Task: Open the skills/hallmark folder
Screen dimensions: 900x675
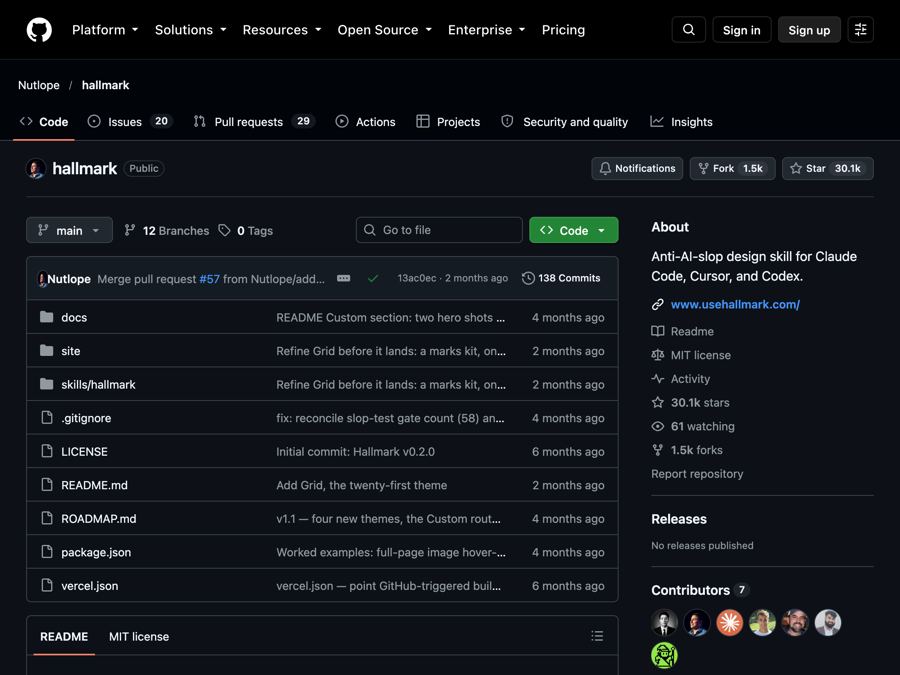Action: pos(98,385)
